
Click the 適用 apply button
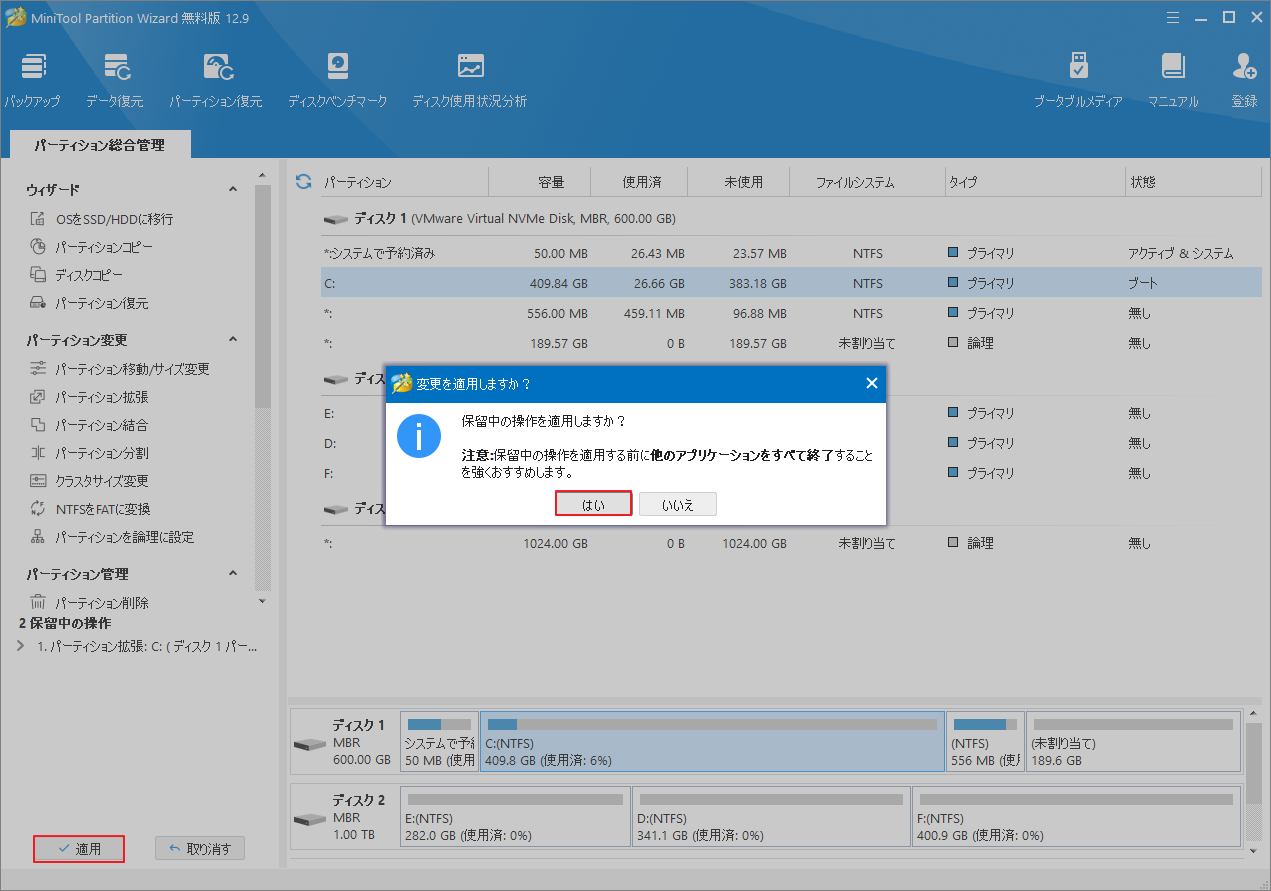point(79,849)
